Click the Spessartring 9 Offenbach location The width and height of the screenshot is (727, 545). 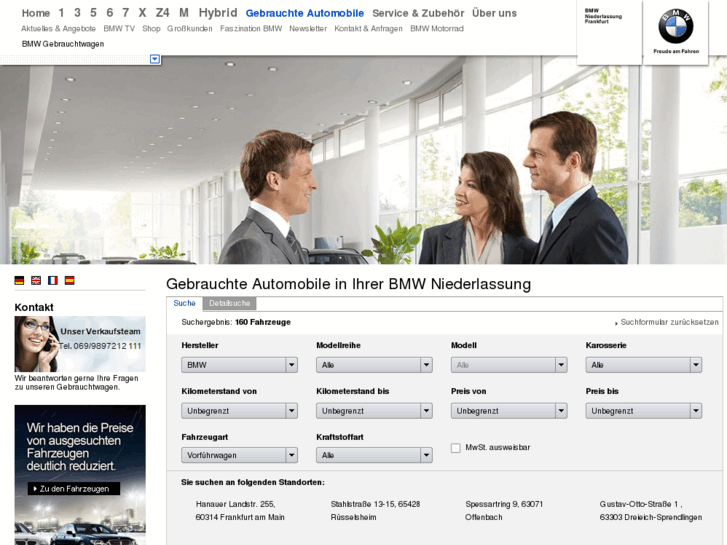pyautogui.click(x=504, y=511)
